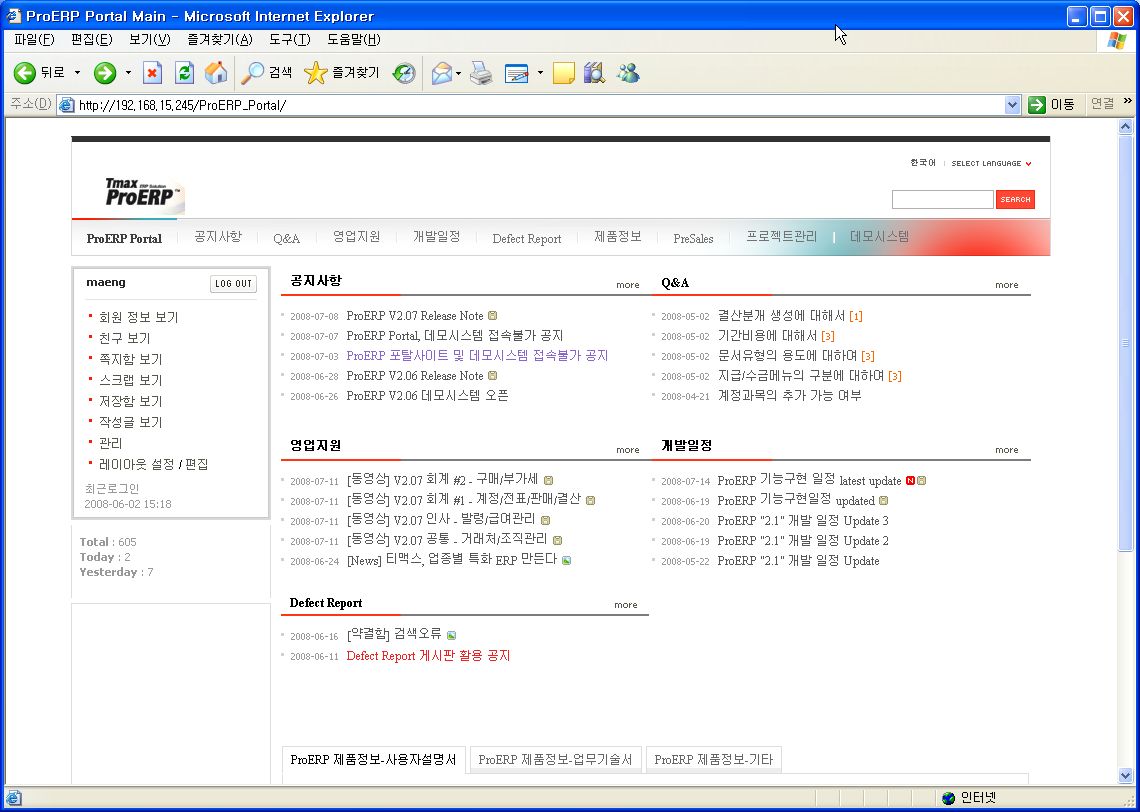Click the red SEARCH button
The width and height of the screenshot is (1140, 812).
(1015, 199)
